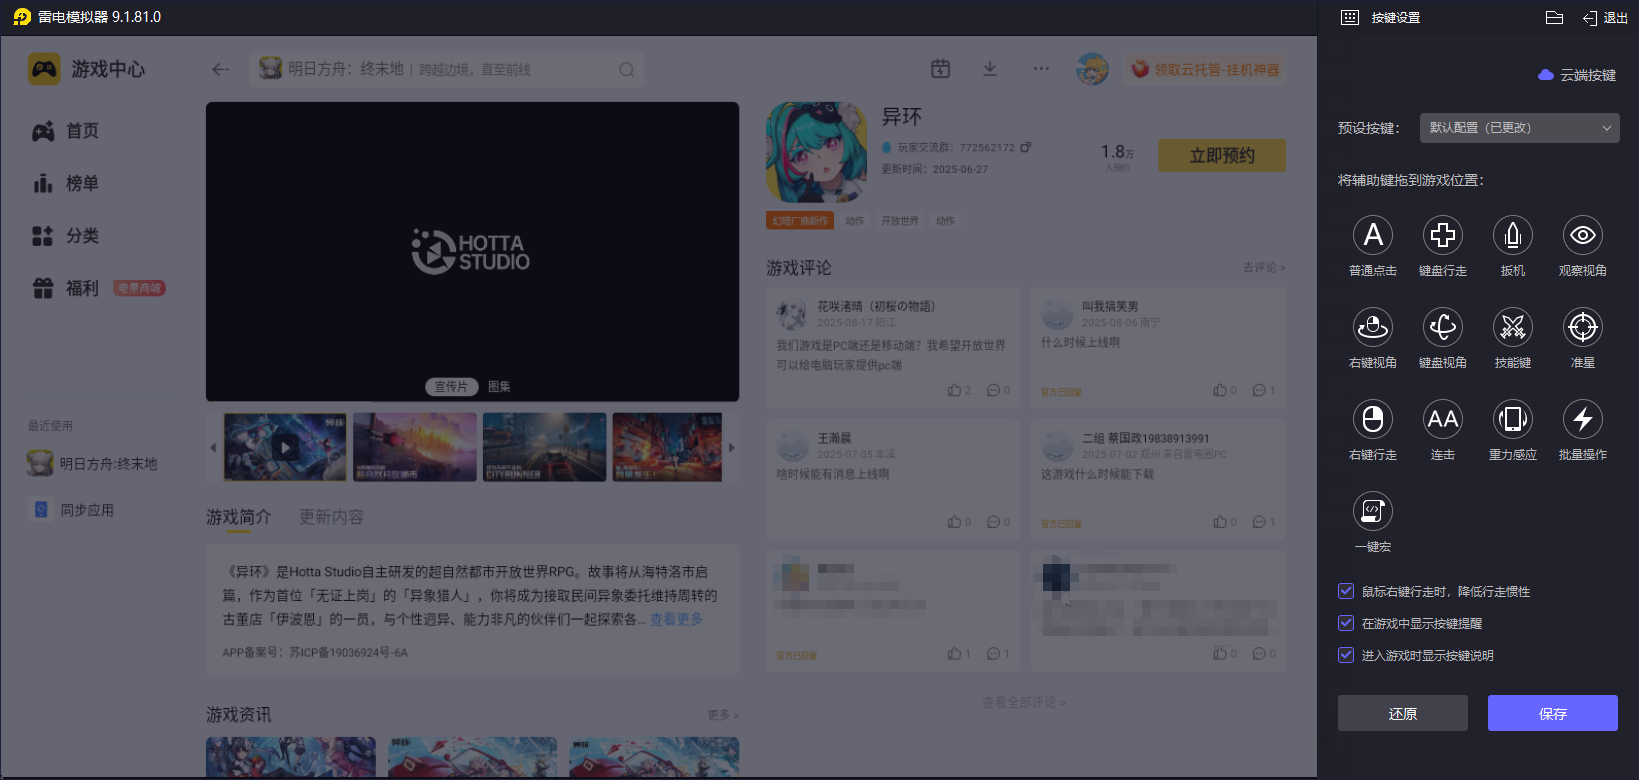1639x780 pixels.
Task: Show previous screenshot thumbnails with left arrow
Action: 213,447
